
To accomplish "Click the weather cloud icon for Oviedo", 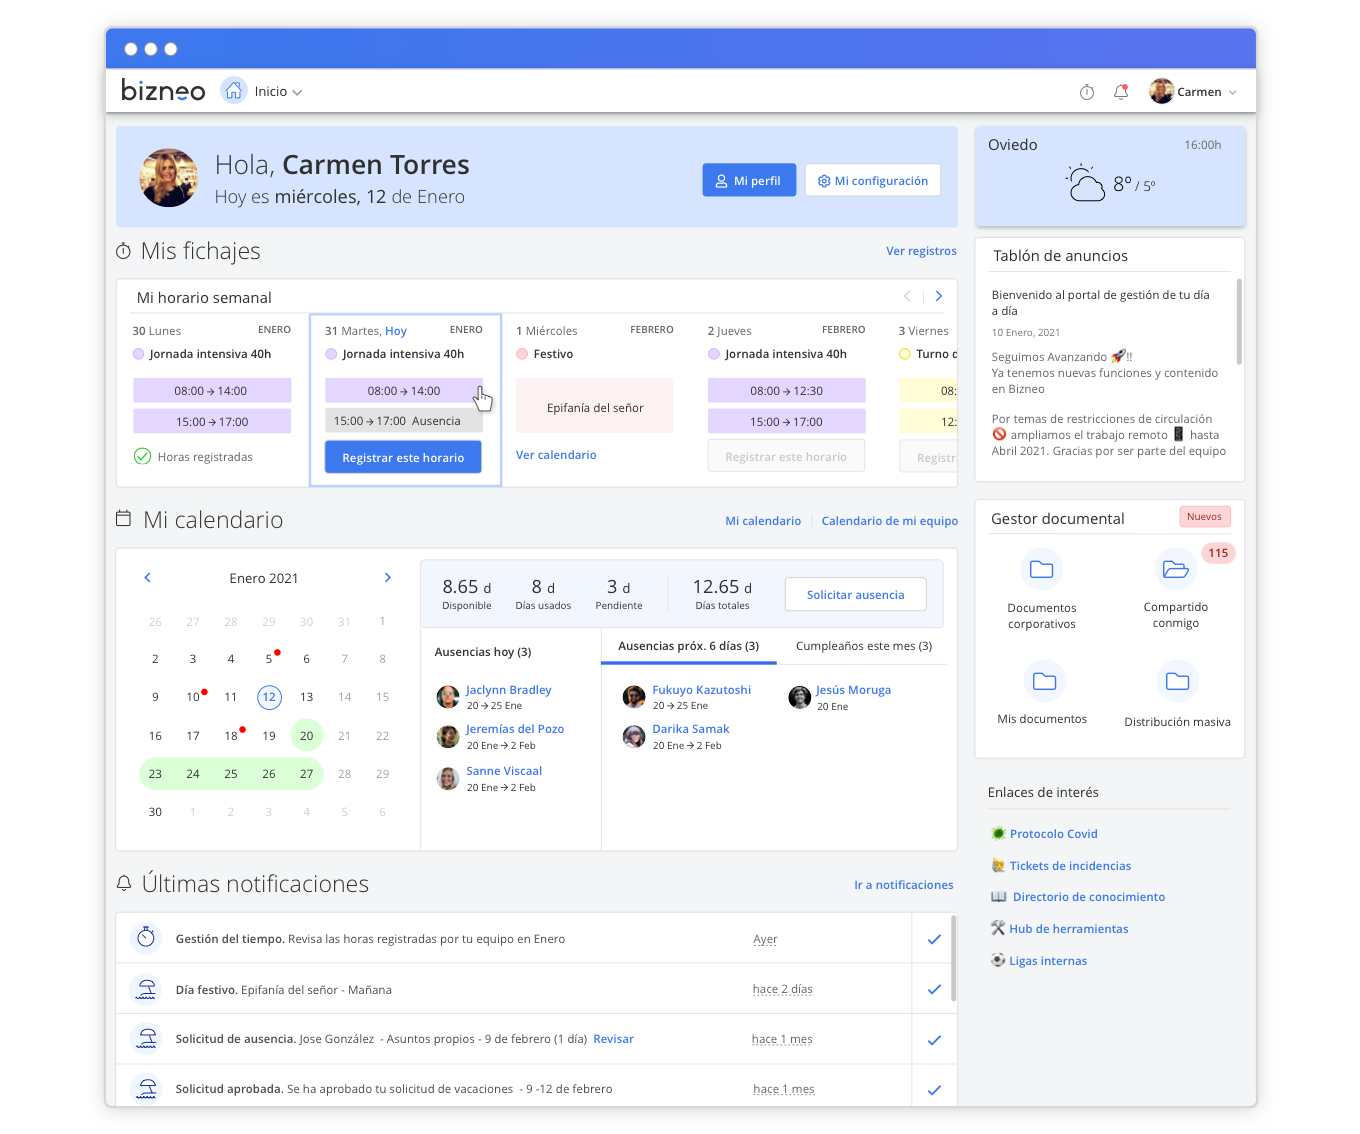I will [1085, 183].
